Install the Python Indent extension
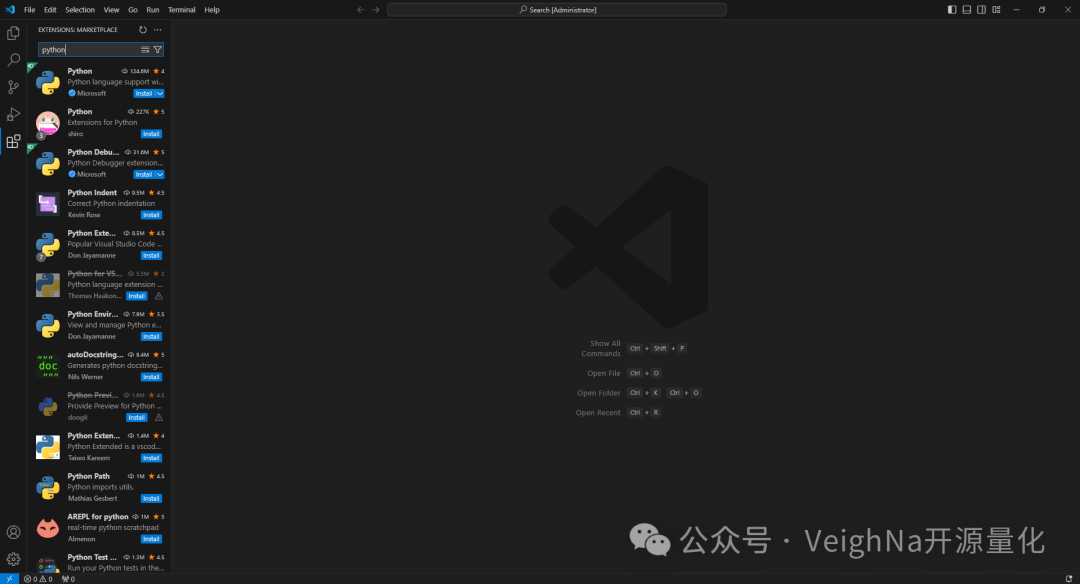Viewport: 1080px width, 584px height. point(151,215)
